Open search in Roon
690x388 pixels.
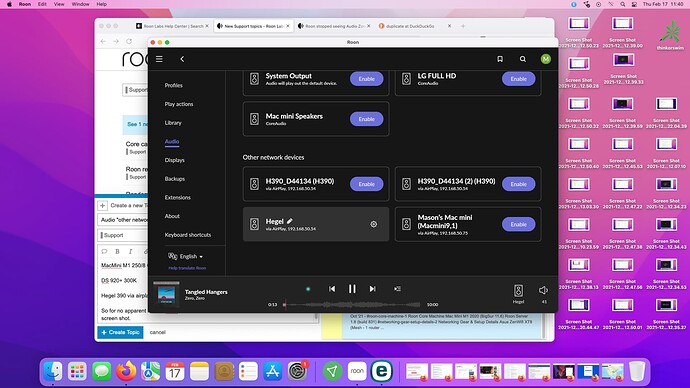click(x=523, y=59)
